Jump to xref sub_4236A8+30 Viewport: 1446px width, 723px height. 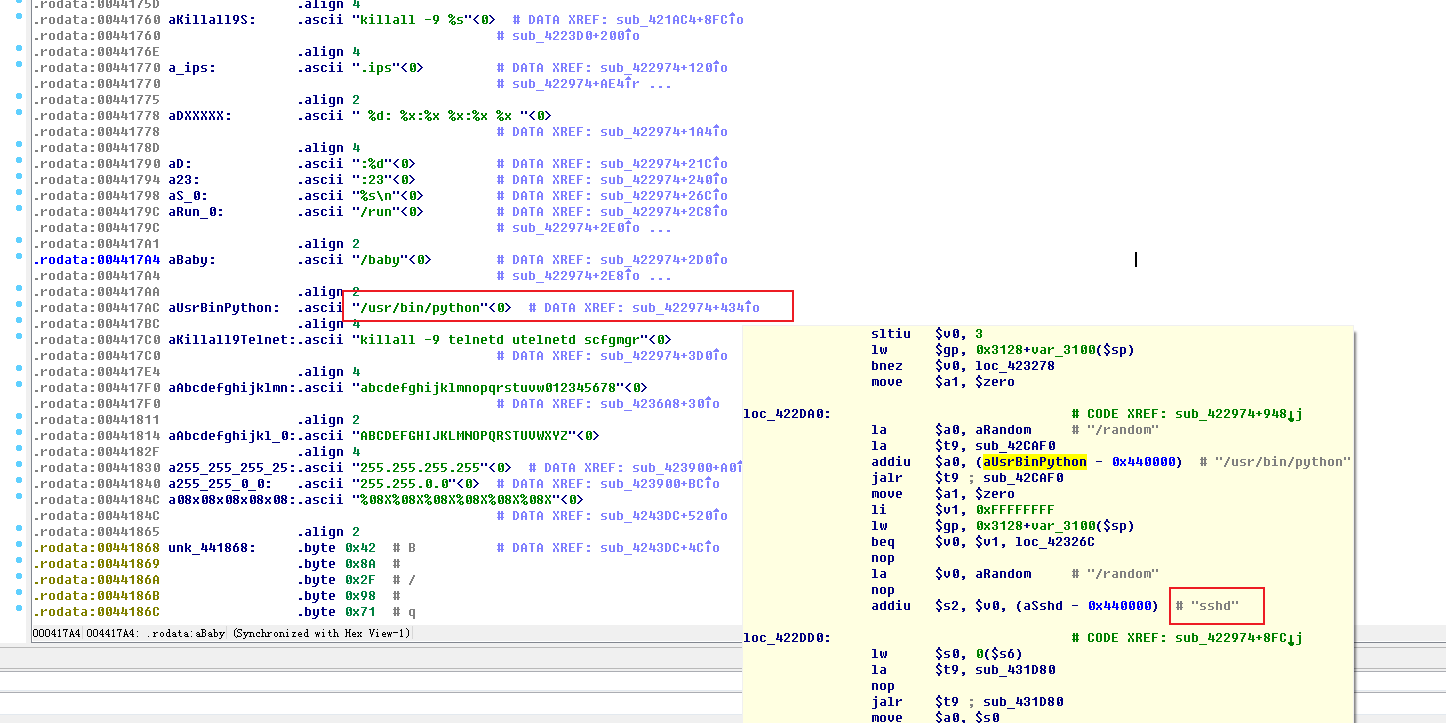[661, 404]
